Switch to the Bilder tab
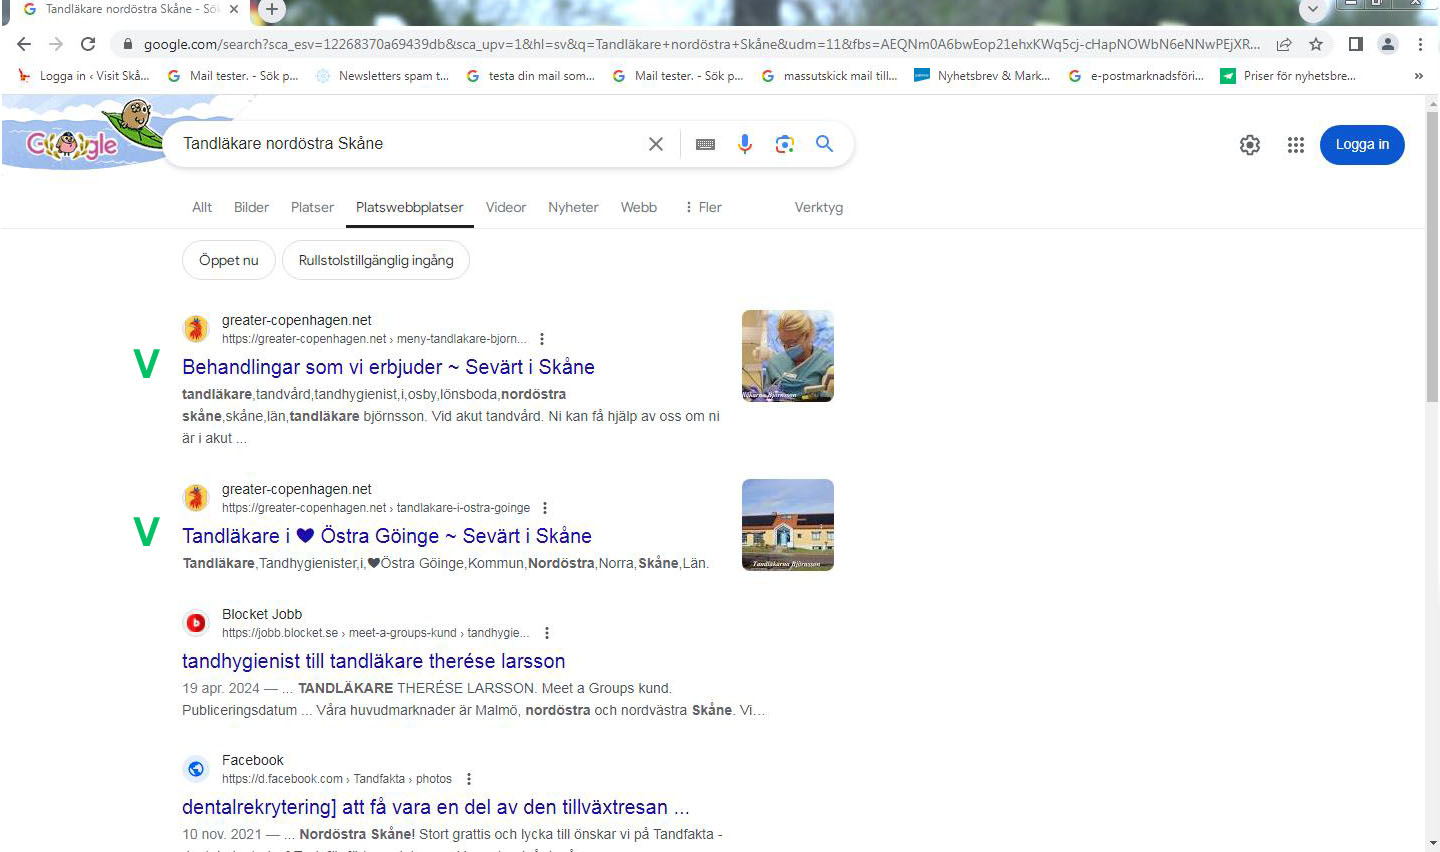This screenshot has height=852, width=1440. [251, 207]
